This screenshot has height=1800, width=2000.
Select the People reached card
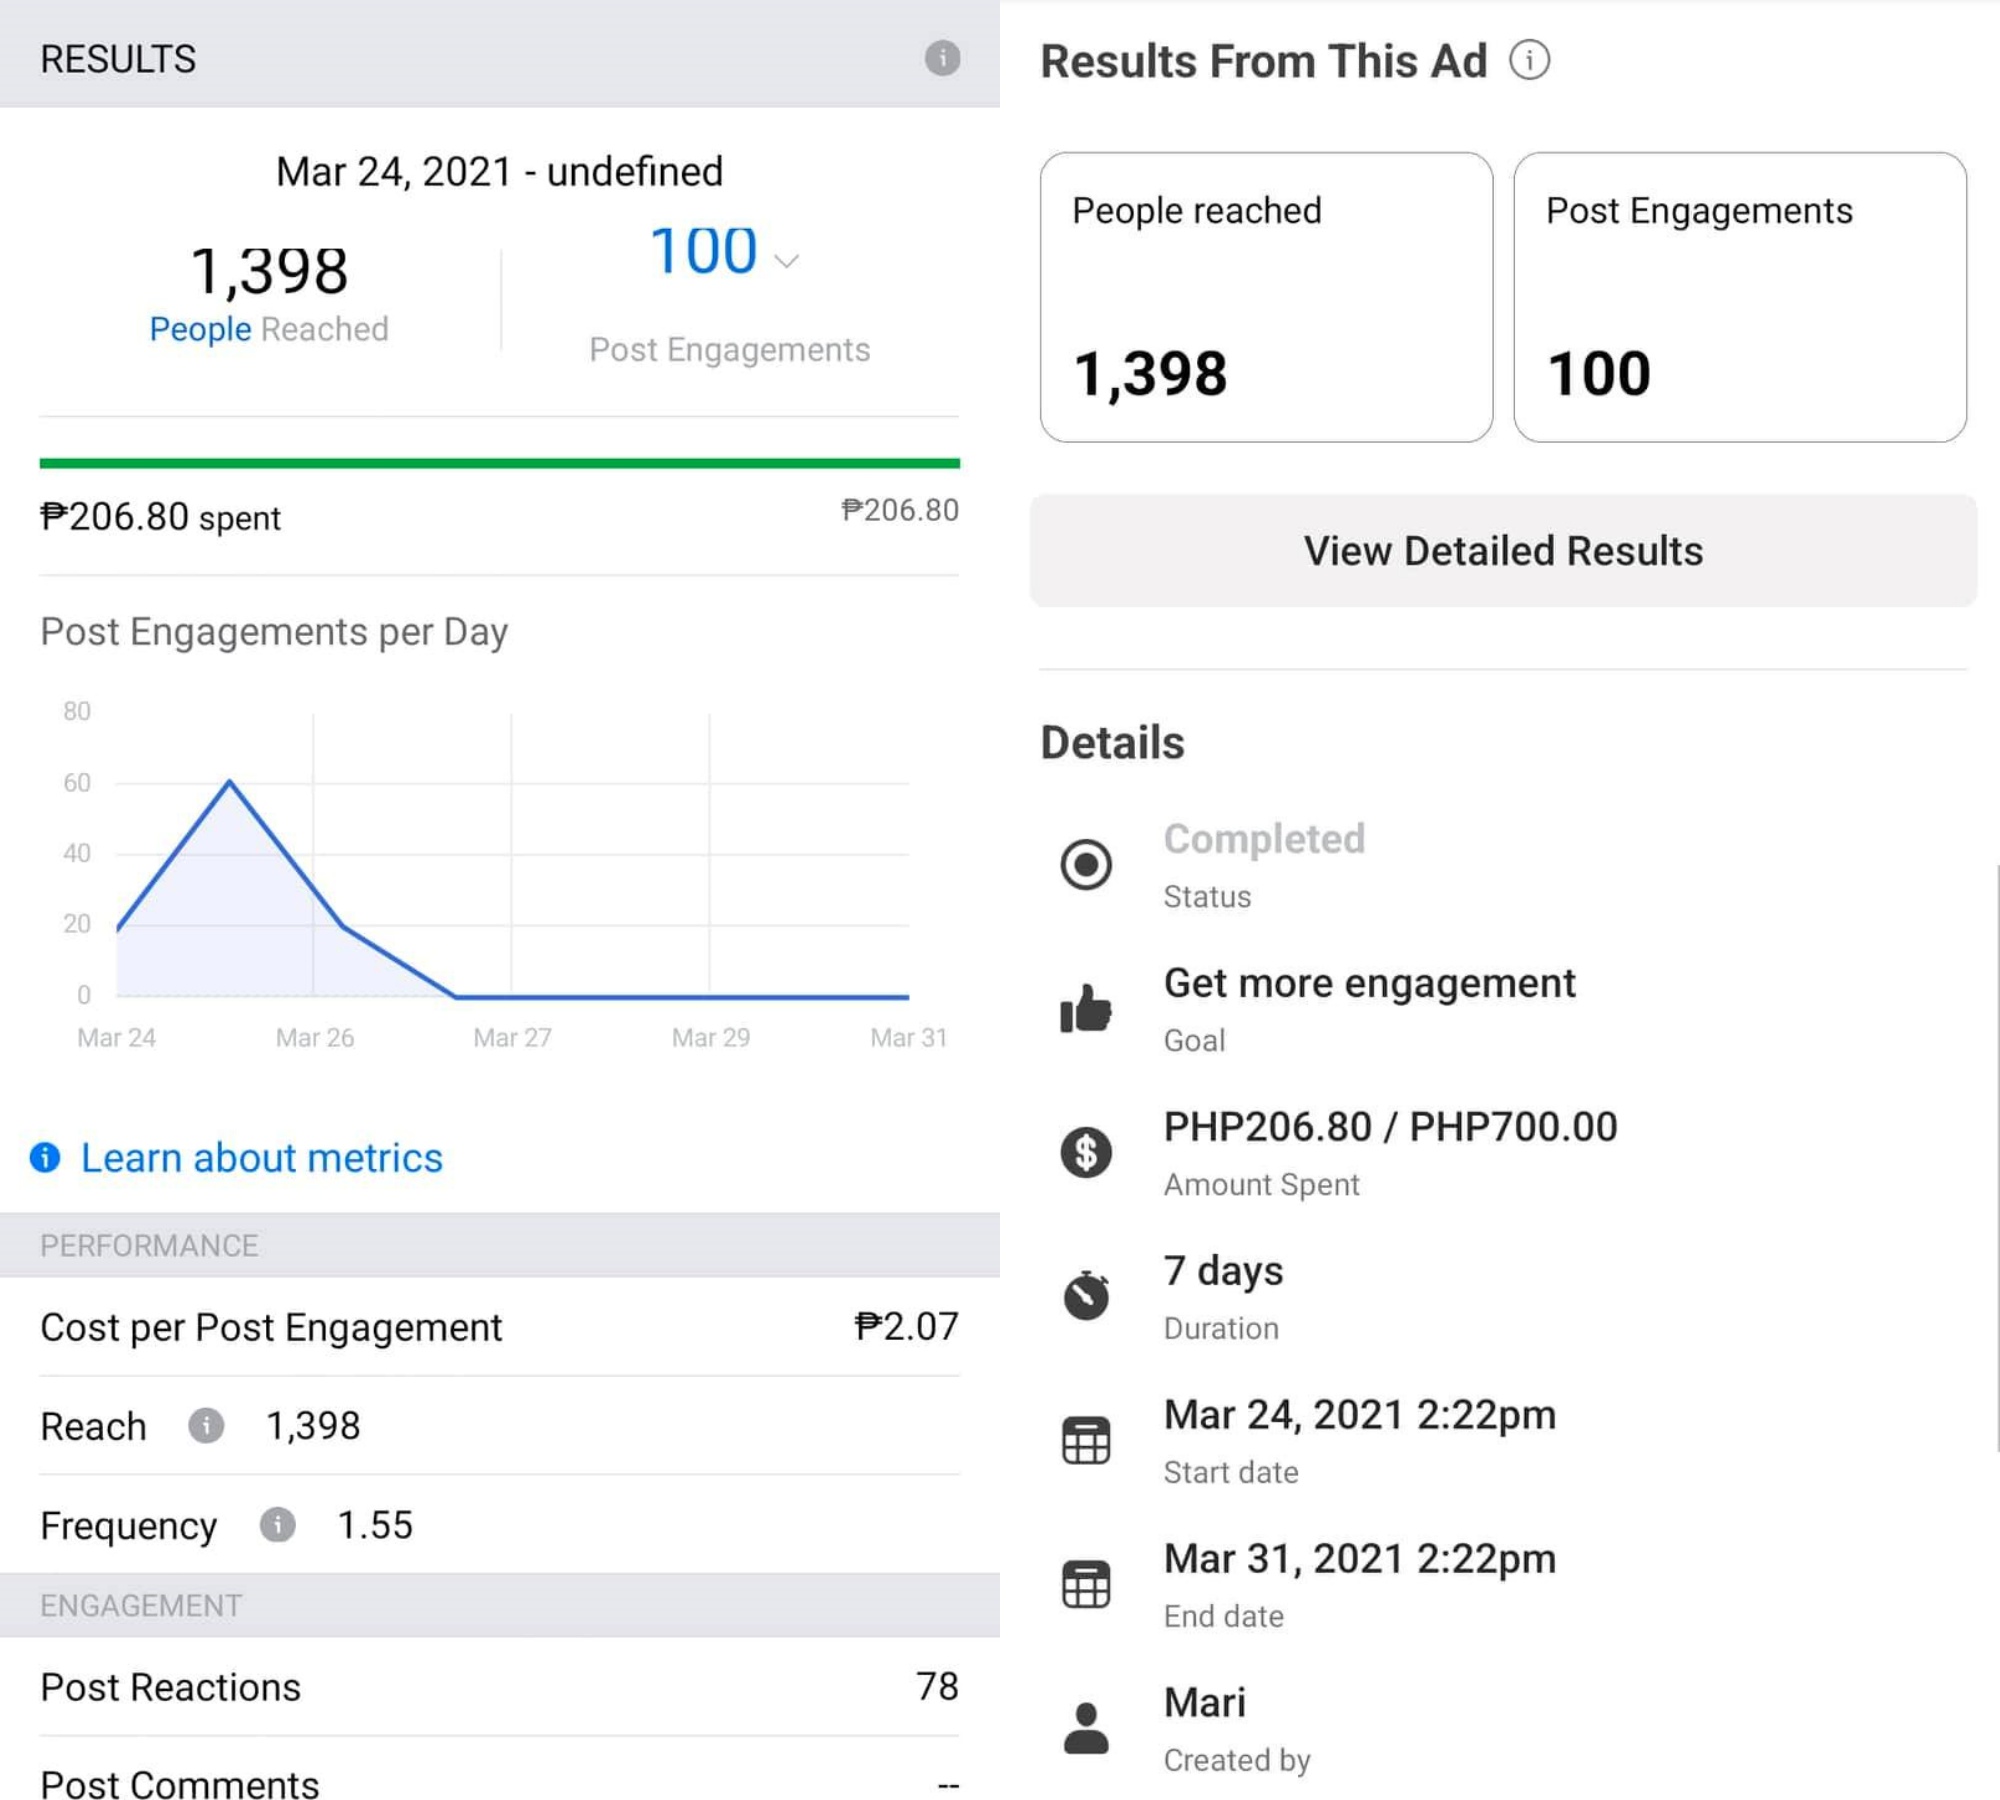(1266, 297)
